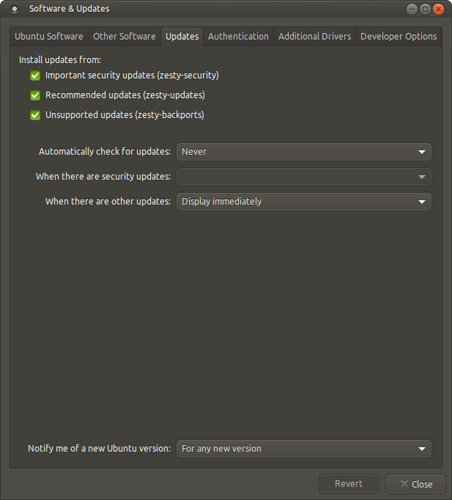
Task: Click the Revert button
Action: tap(349, 484)
